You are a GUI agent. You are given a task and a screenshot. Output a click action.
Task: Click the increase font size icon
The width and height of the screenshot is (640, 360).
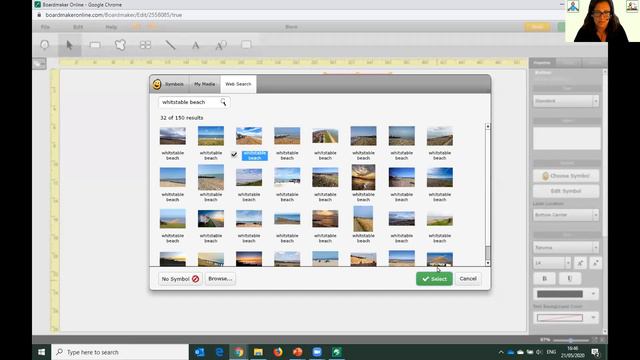580,263
